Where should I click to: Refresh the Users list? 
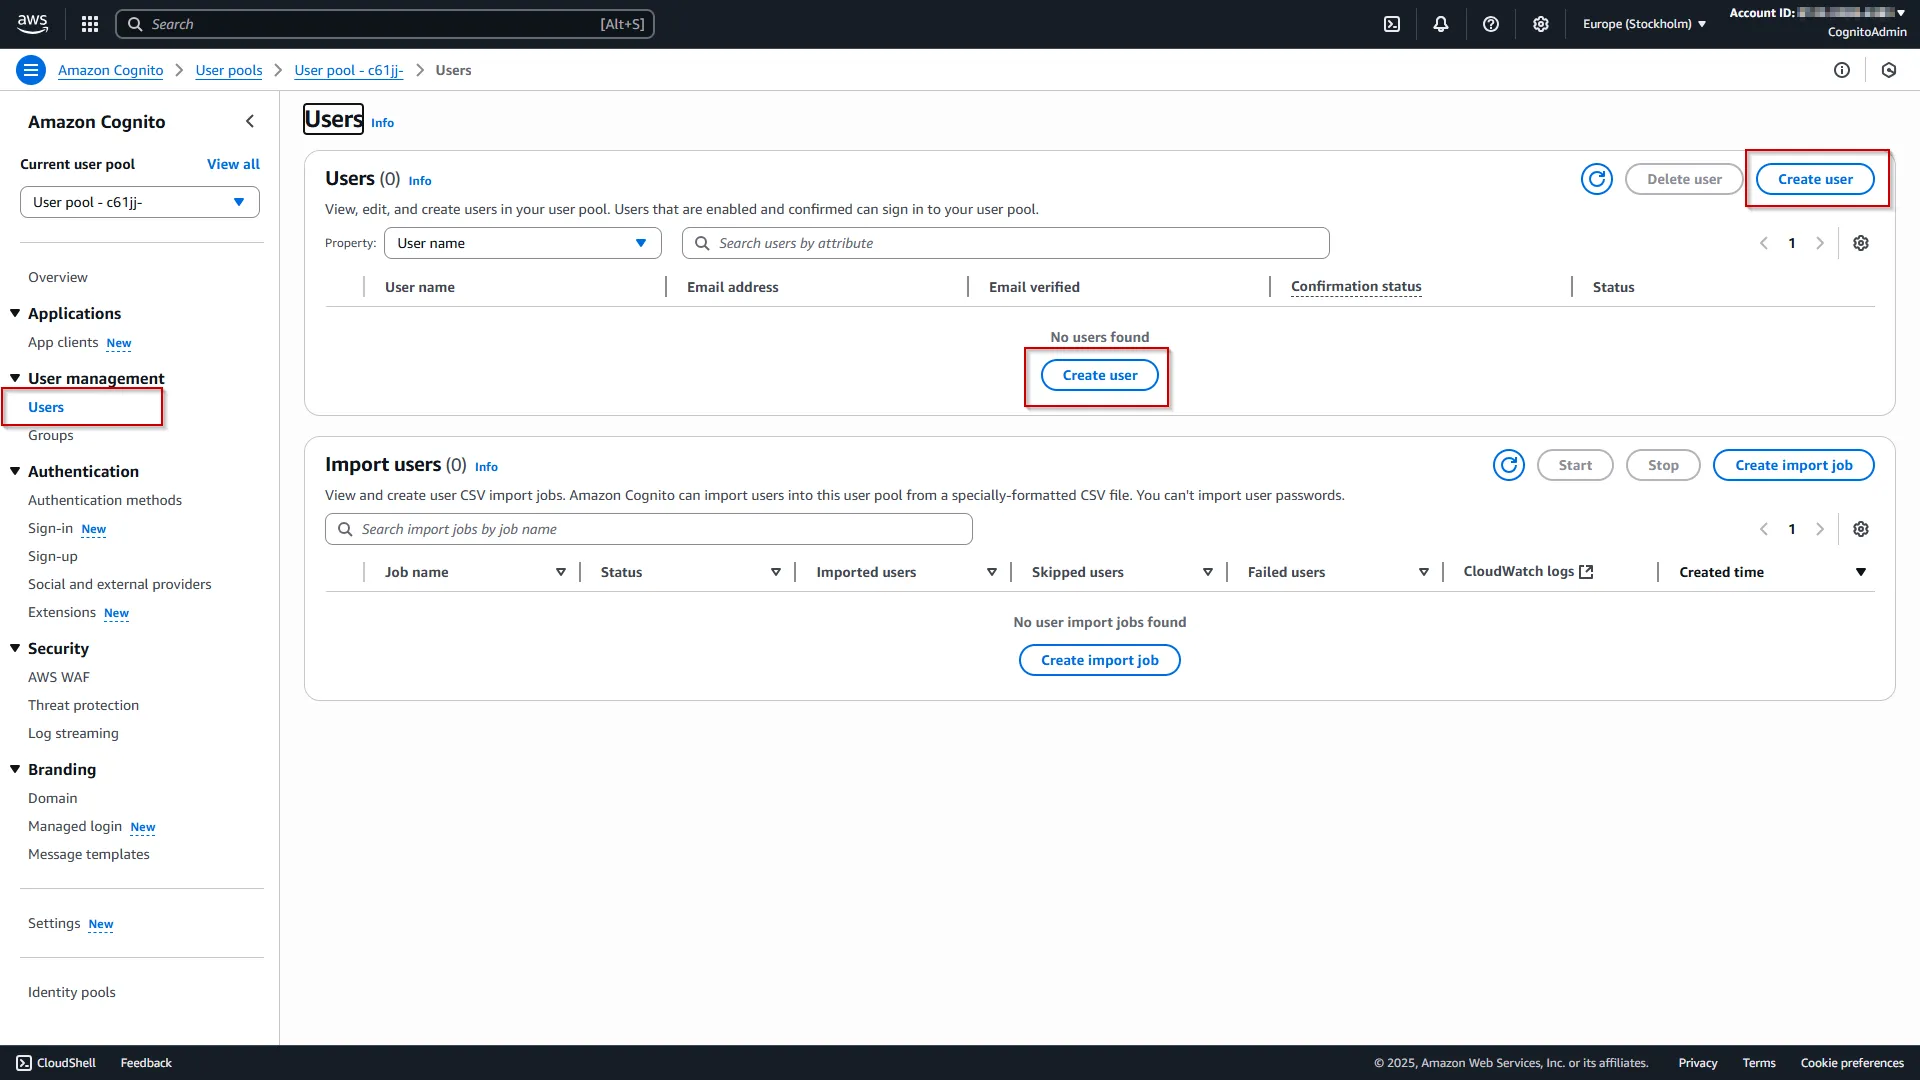tap(1597, 179)
